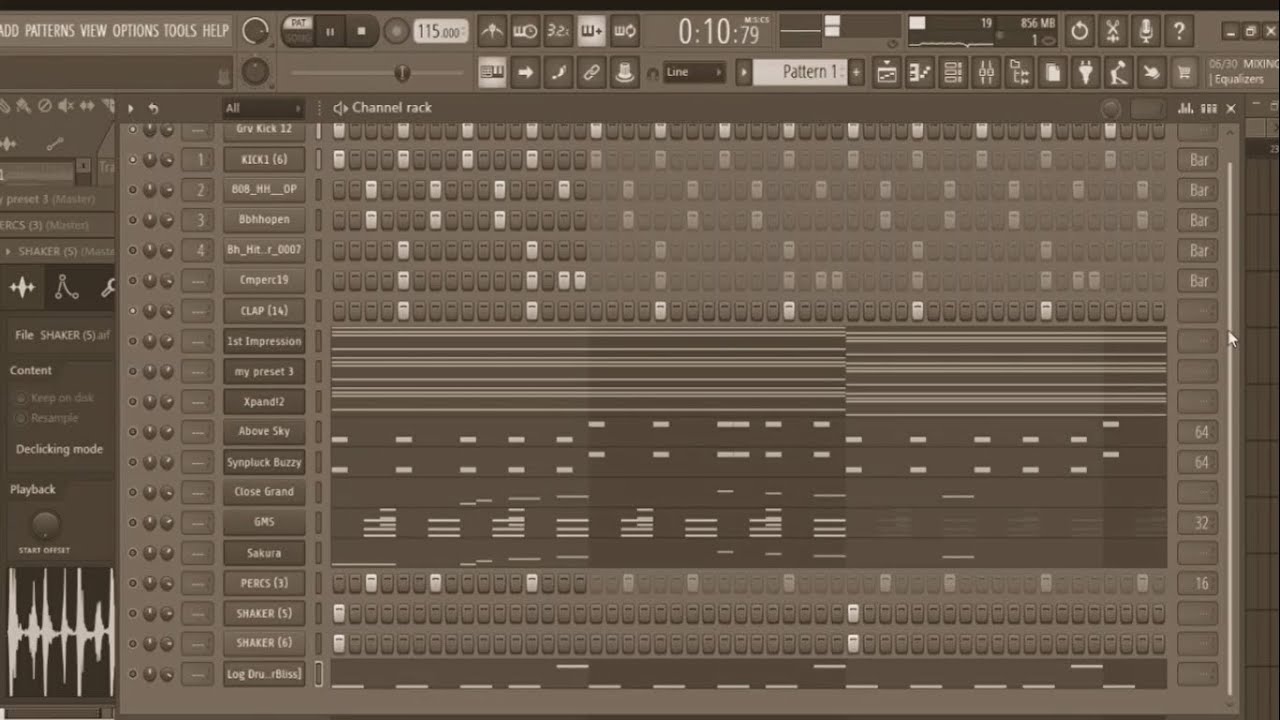Add a new pattern with plus button

point(856,72)
